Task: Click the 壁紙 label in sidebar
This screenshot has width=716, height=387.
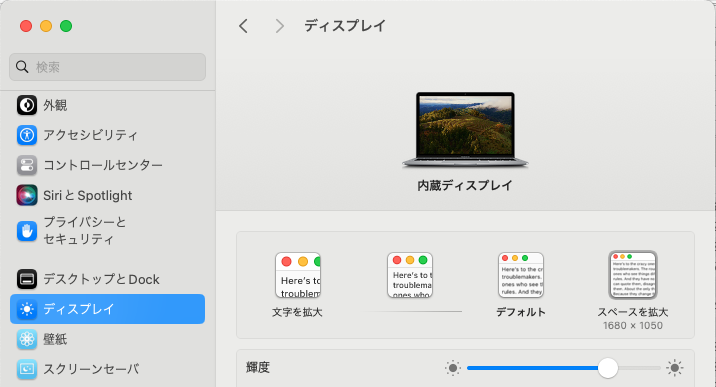Action: click(55, 339)
